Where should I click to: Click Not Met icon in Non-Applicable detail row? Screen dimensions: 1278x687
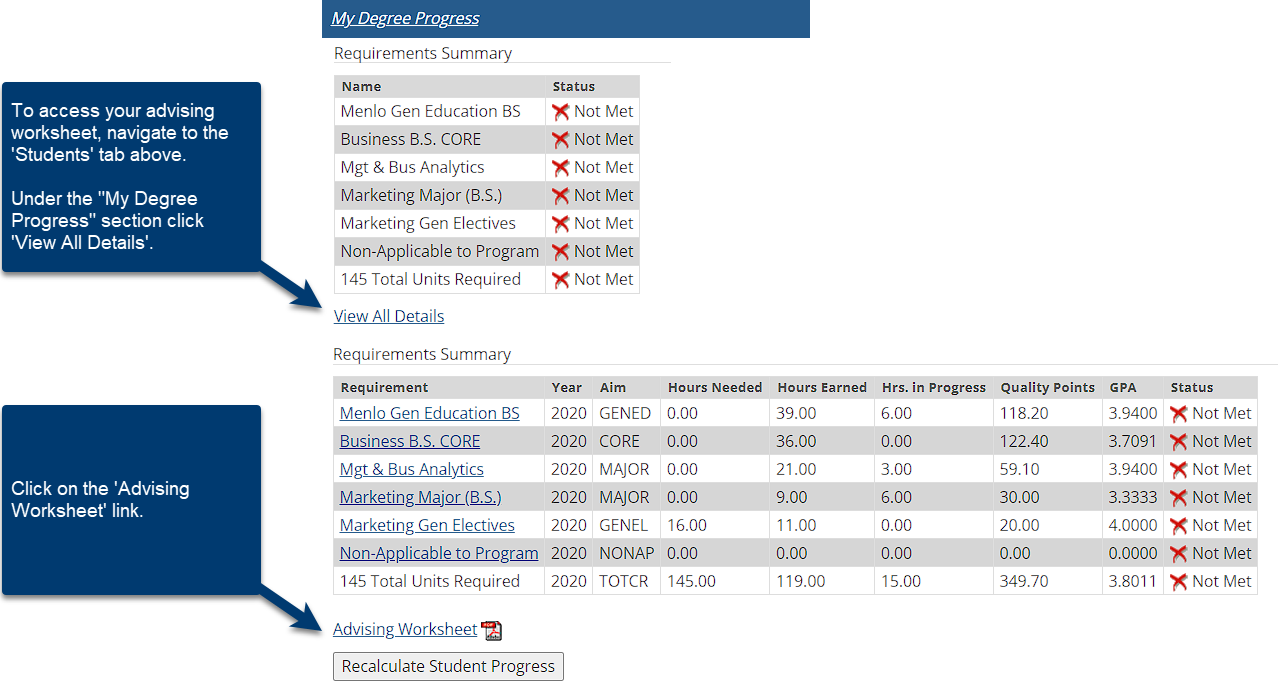(1179, 554)
